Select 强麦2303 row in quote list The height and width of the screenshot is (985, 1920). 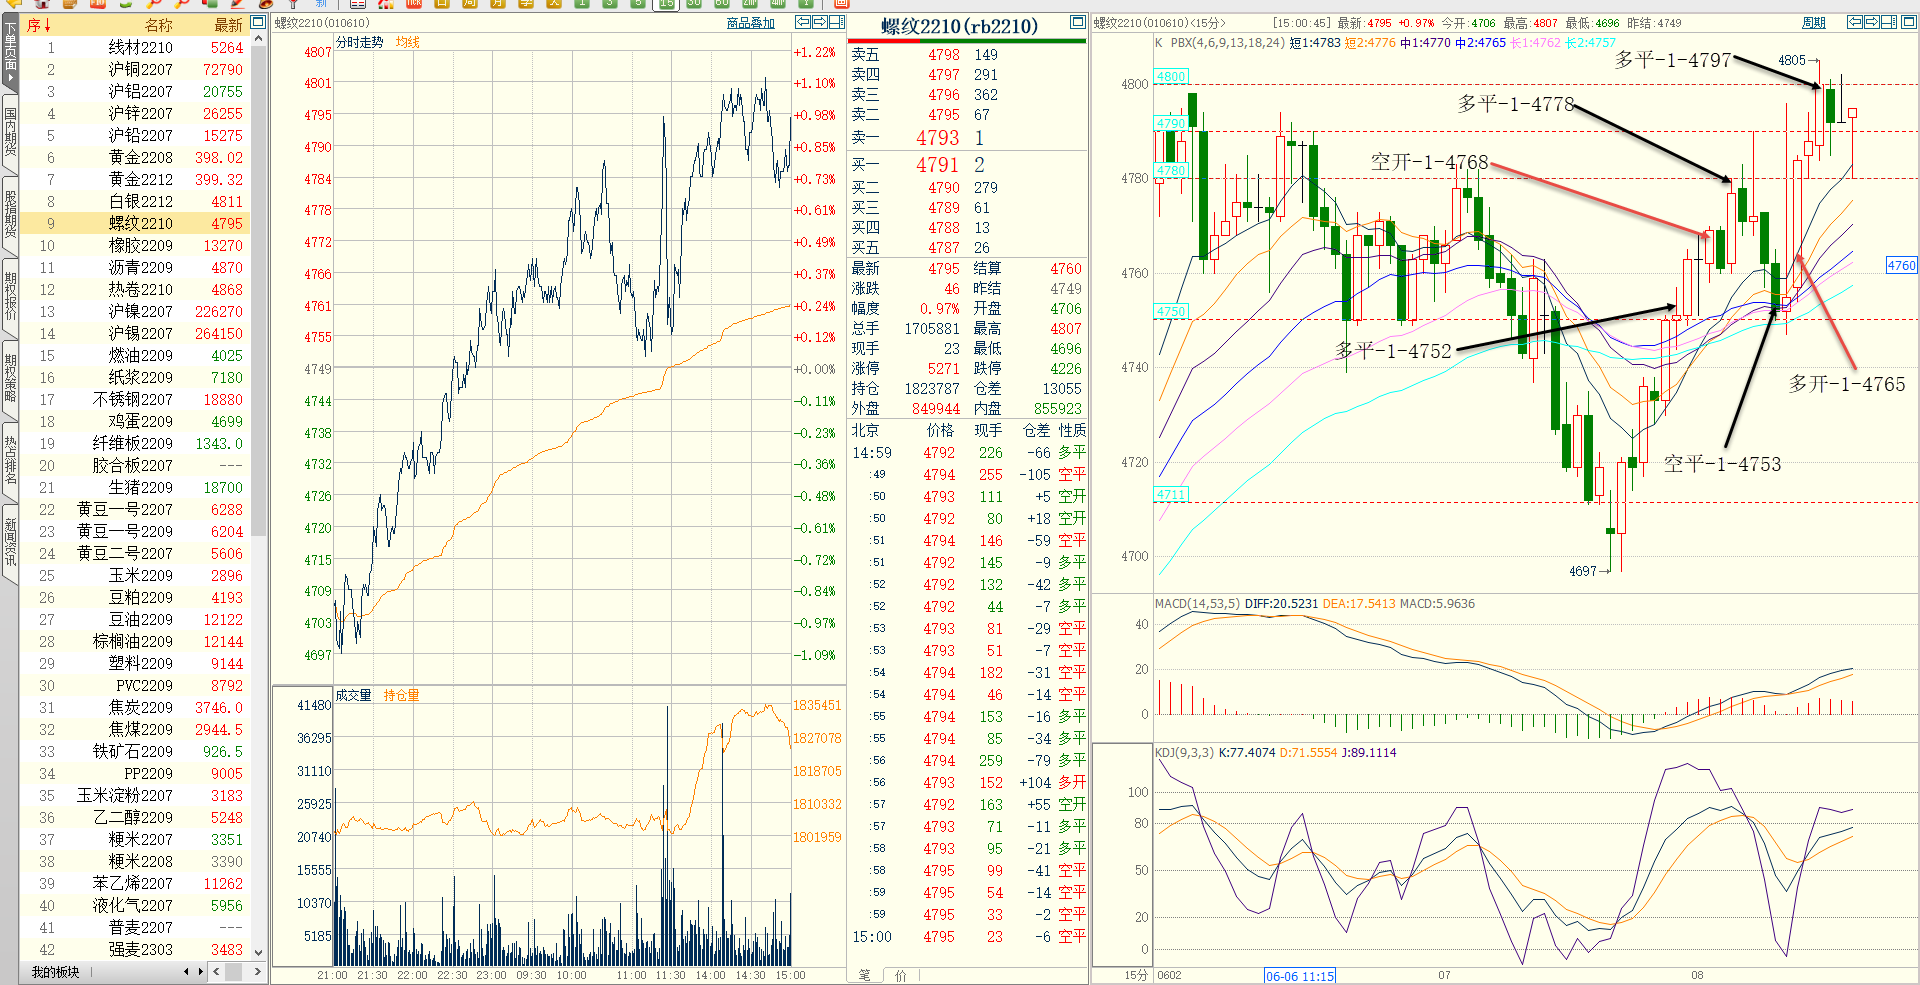[x=134, y=949]
